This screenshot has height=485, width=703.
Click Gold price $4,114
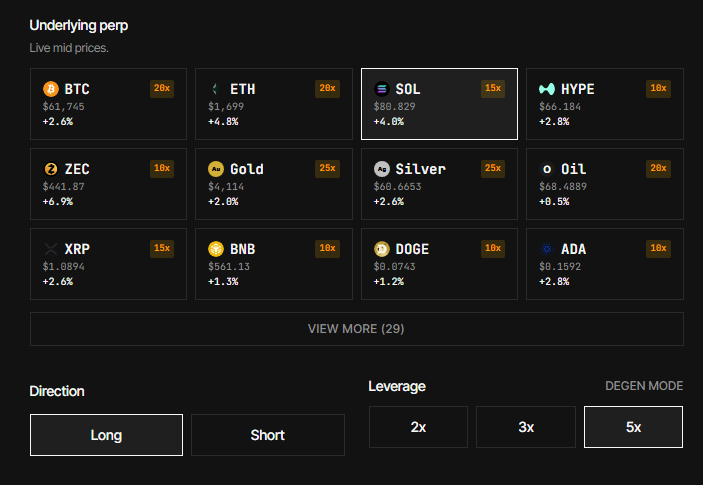[x=226, y=187]
